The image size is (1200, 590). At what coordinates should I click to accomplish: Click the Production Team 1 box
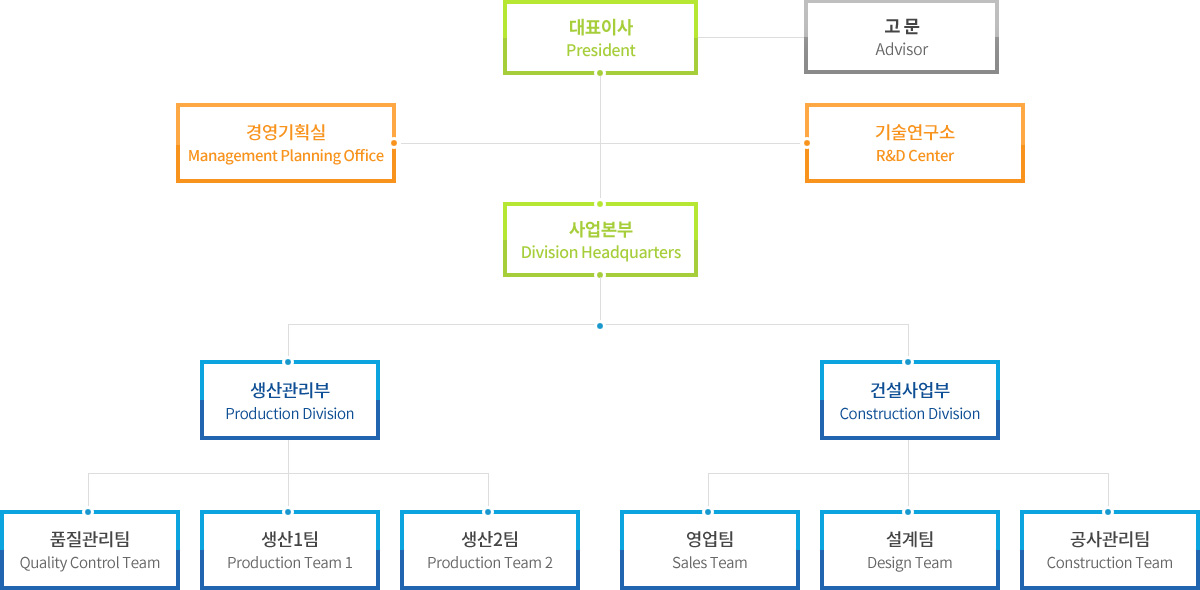click(290, 550)
